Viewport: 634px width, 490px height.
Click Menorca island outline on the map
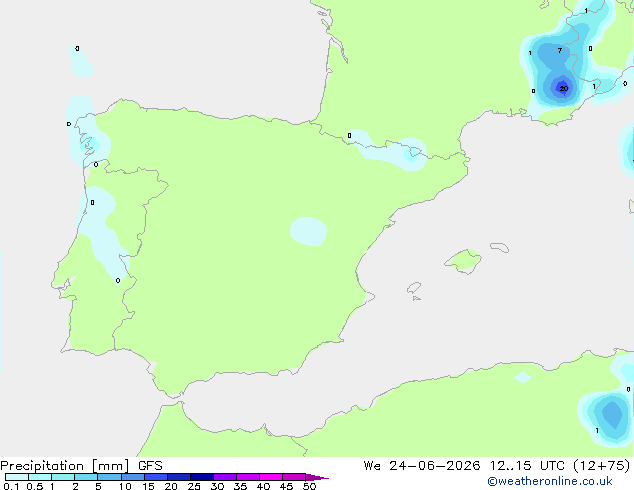(499, 247)
